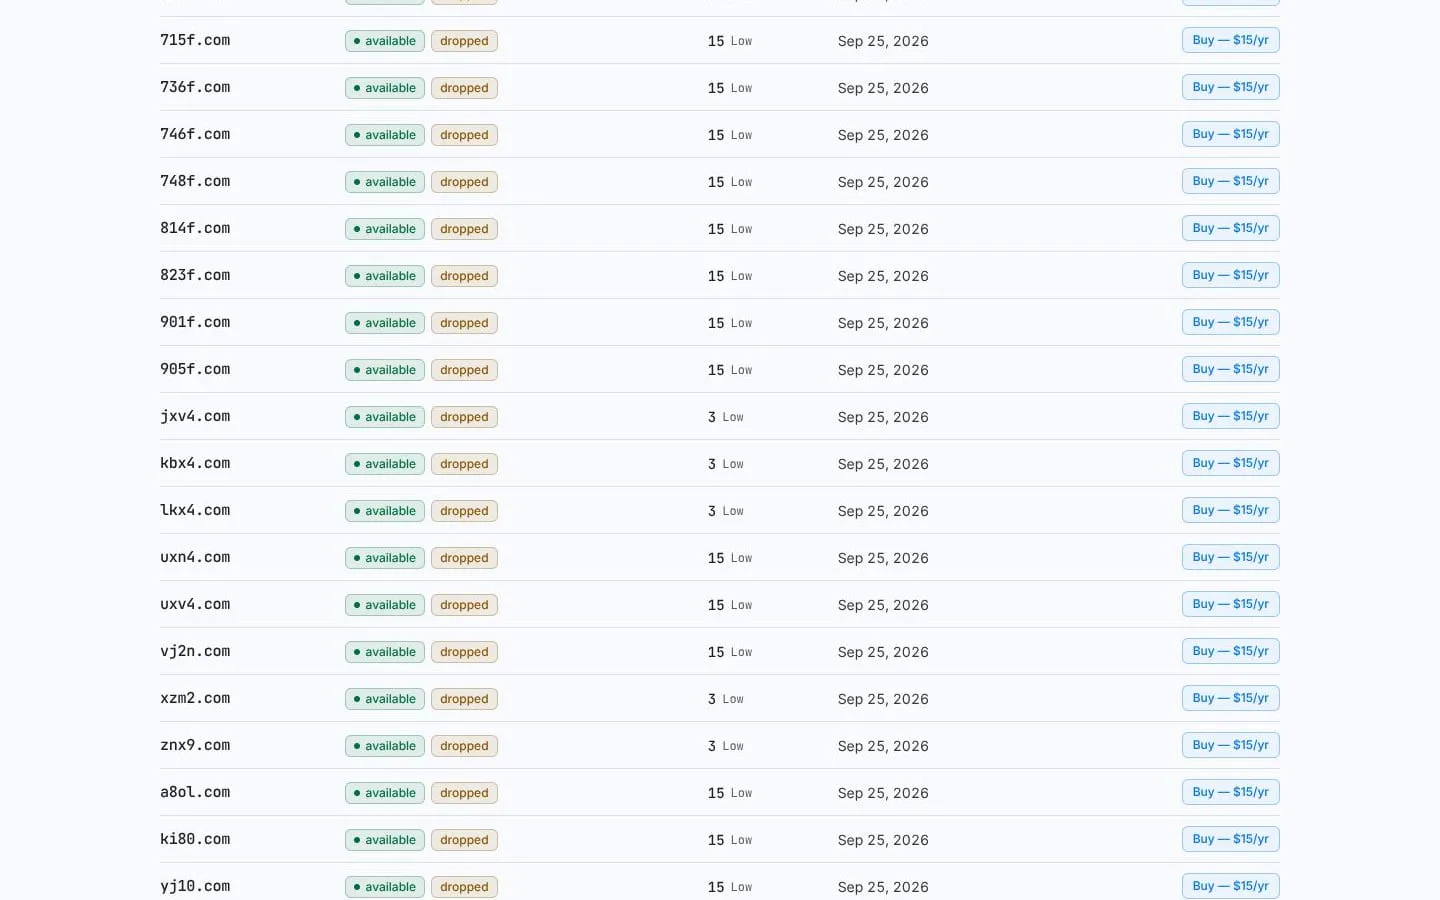Open vj2n.com domain name
Image resolution: width=1440 pixels, height=900 pixels.
pos(195,651)
